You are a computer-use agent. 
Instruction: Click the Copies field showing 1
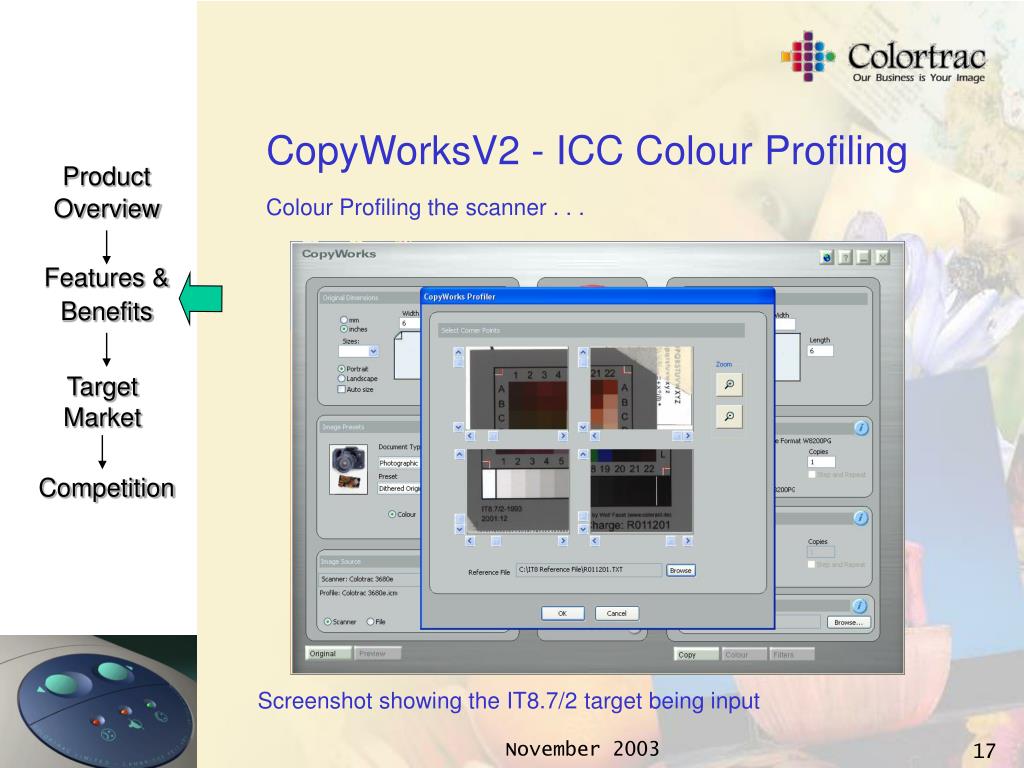coord(822,462)
